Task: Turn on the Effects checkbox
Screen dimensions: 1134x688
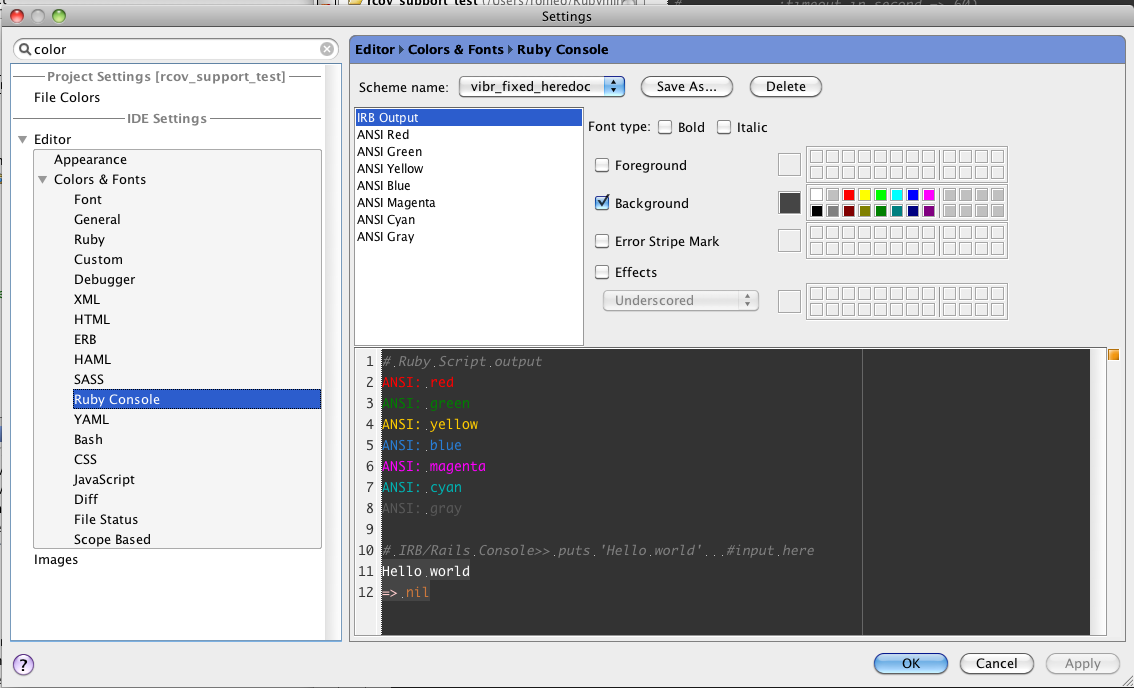Action: click(x=602, y=272)
